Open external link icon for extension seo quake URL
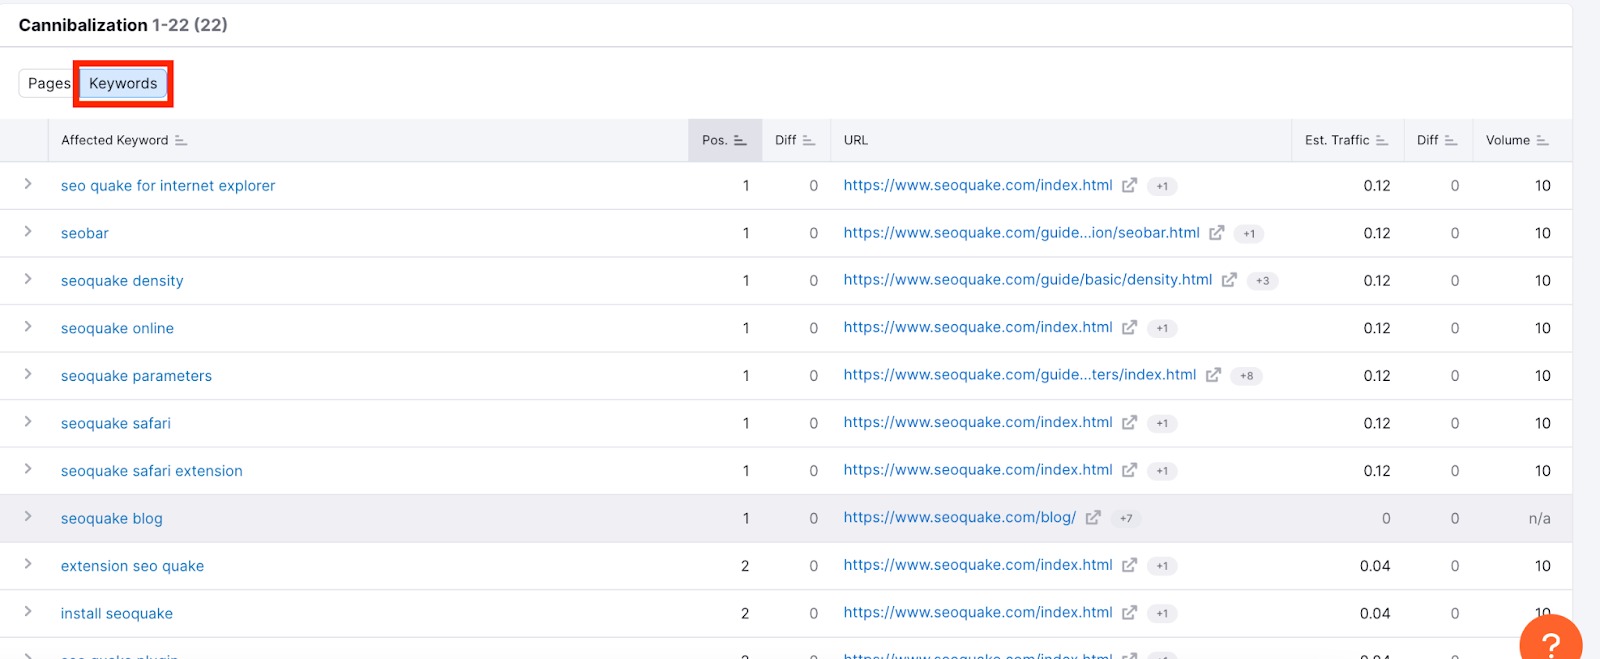Screen dimensions: 1600x659 tap(1129, 565)
